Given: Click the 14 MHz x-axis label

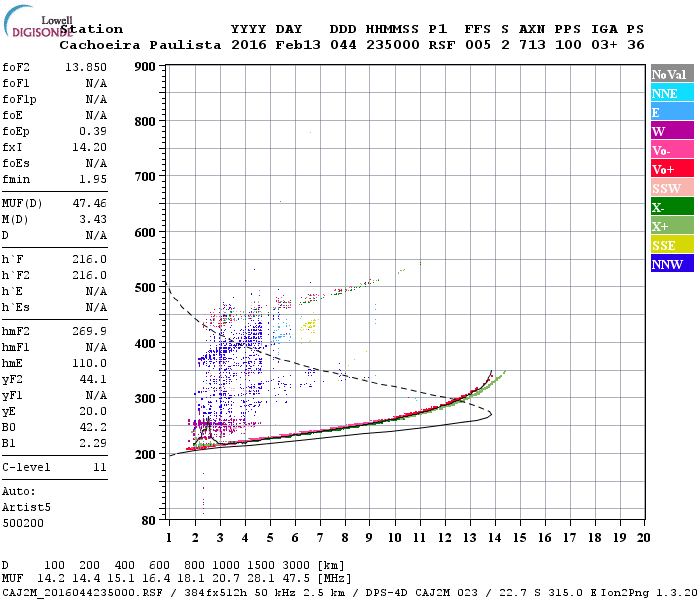Looking at the screenshot, I should 495,538.
